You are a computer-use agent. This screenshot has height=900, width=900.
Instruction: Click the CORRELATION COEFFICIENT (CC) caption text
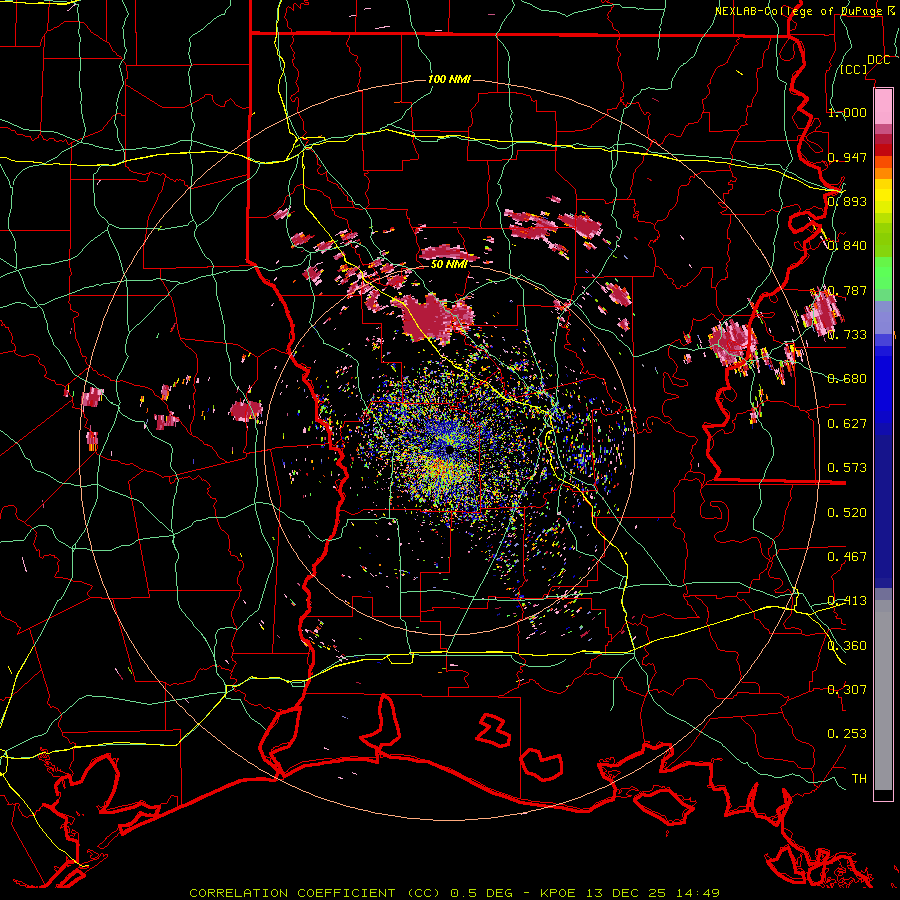[x=315, y=893]
